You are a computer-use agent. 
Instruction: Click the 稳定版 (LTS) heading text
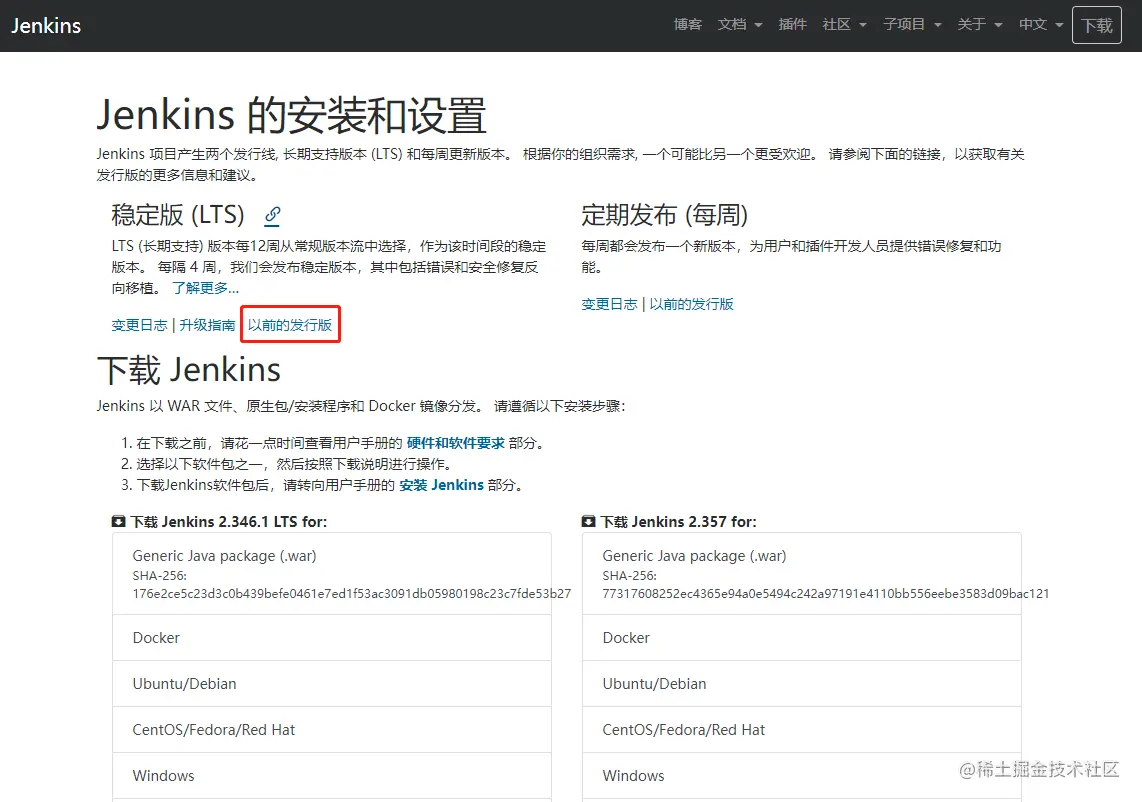[178, 215]
